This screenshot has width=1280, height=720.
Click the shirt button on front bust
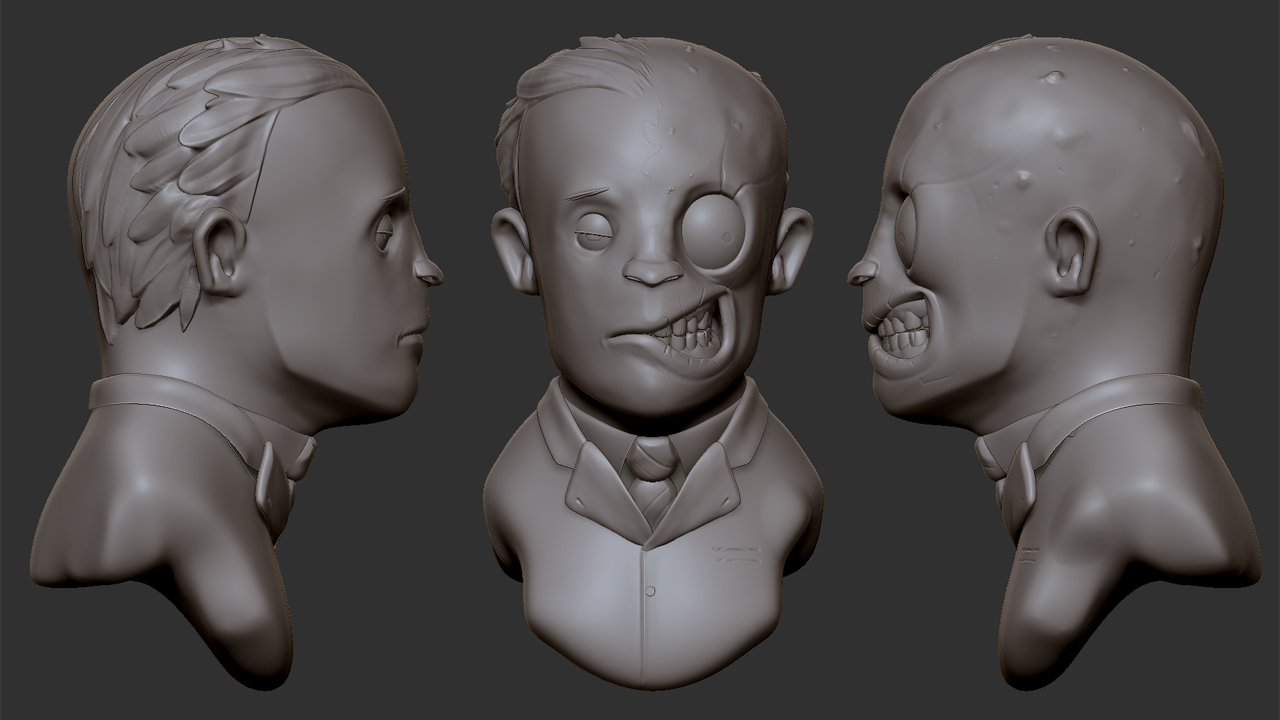[651, 591]
